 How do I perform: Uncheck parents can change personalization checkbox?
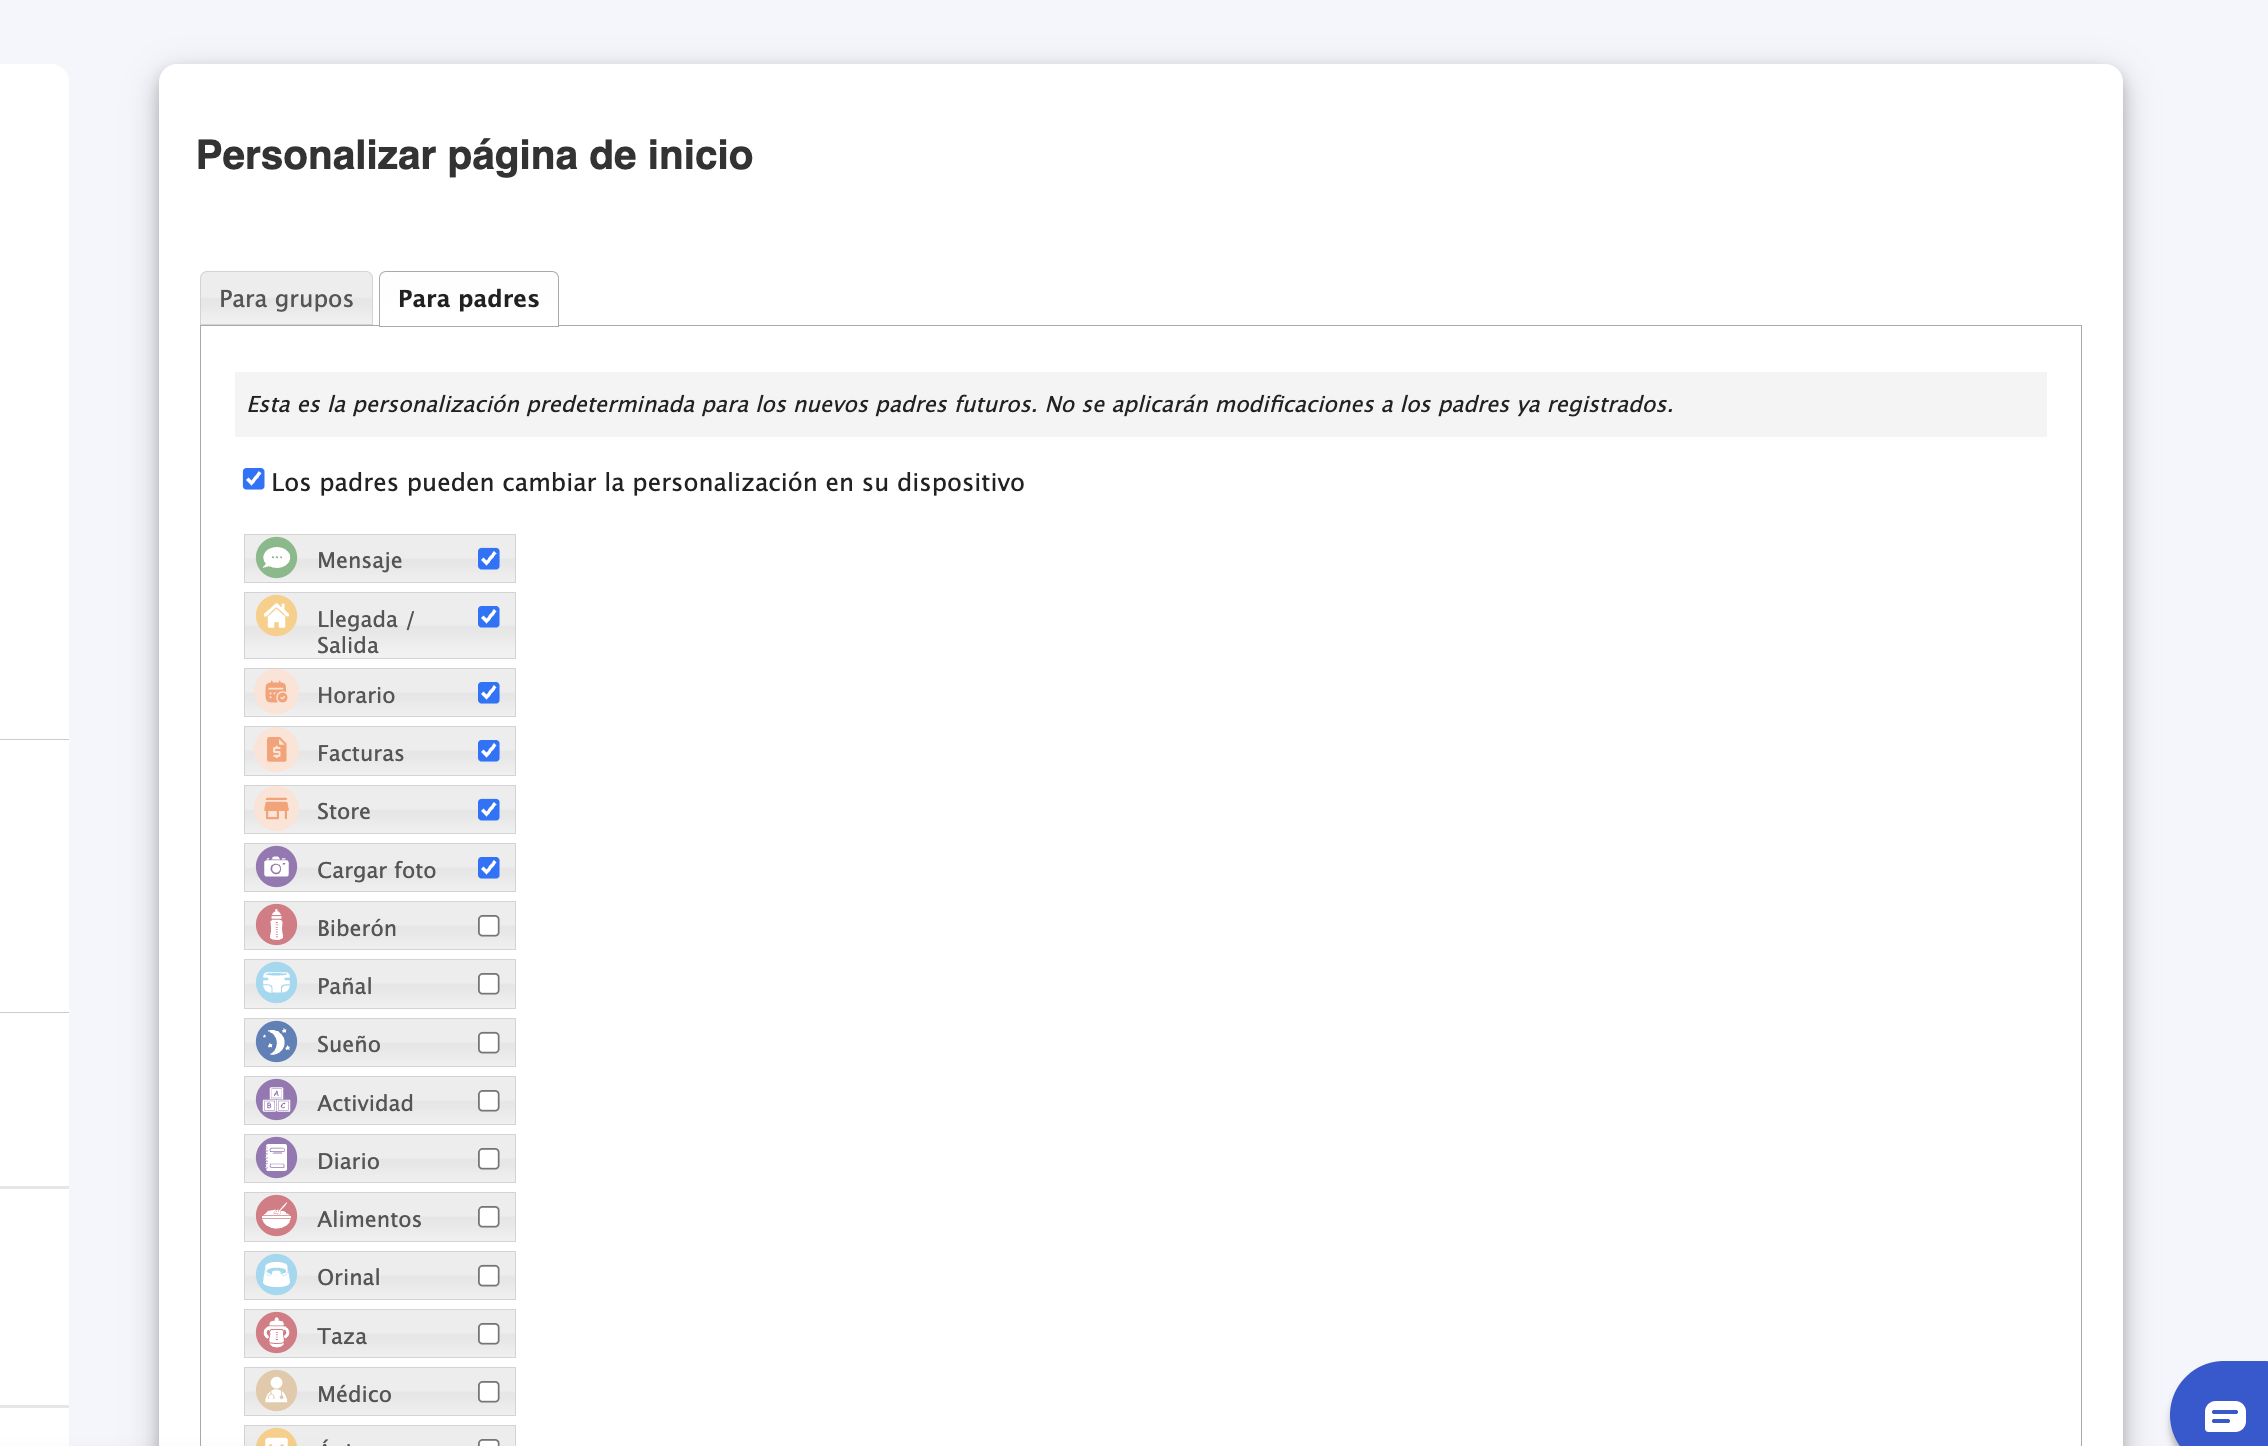[254, 480]
